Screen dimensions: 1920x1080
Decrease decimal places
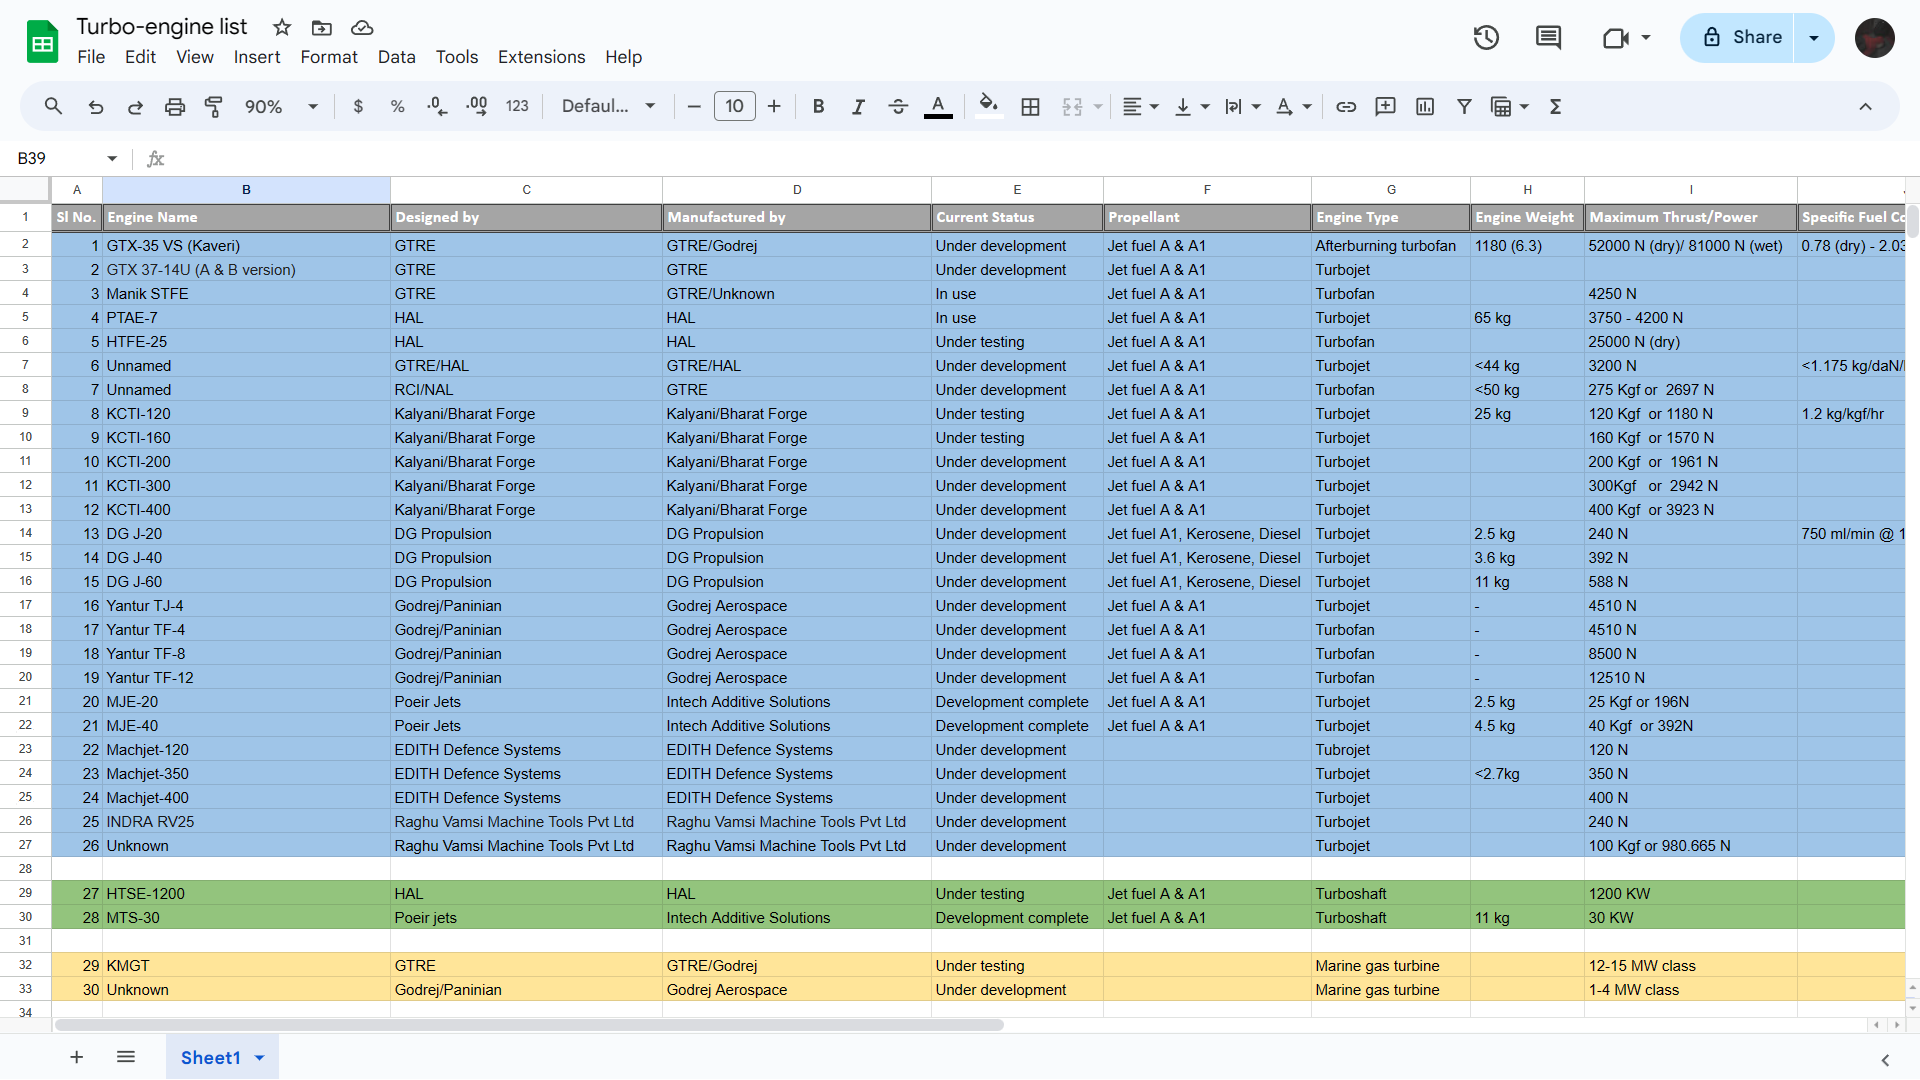(437, 106)
